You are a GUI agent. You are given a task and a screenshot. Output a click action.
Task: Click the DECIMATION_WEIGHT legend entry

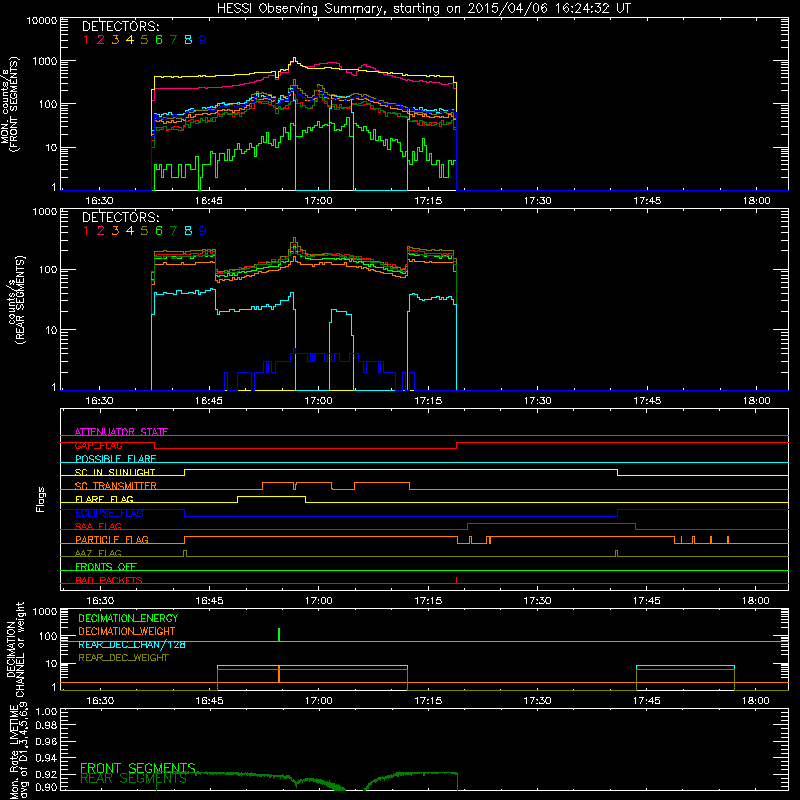[x=127, y=631]
